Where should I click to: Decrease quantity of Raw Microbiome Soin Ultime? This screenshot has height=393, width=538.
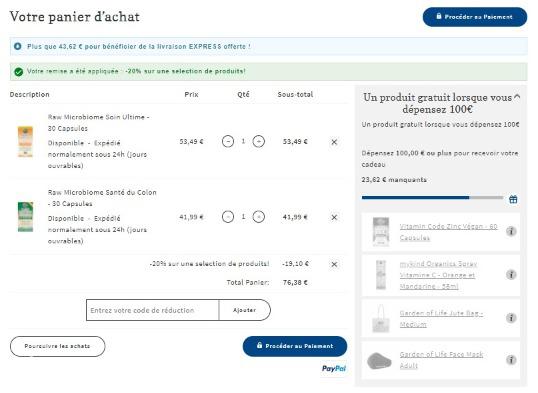[x=228, y=141]
